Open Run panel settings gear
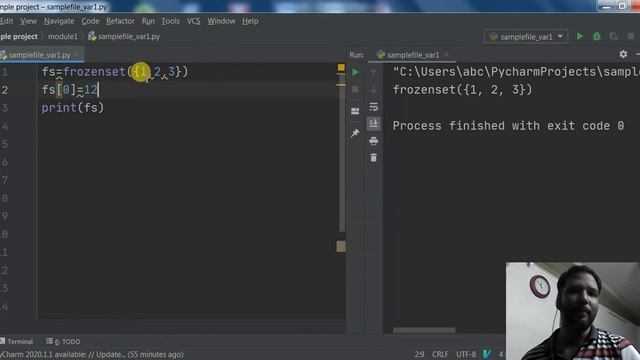640x360 pixels. (623, 54)
